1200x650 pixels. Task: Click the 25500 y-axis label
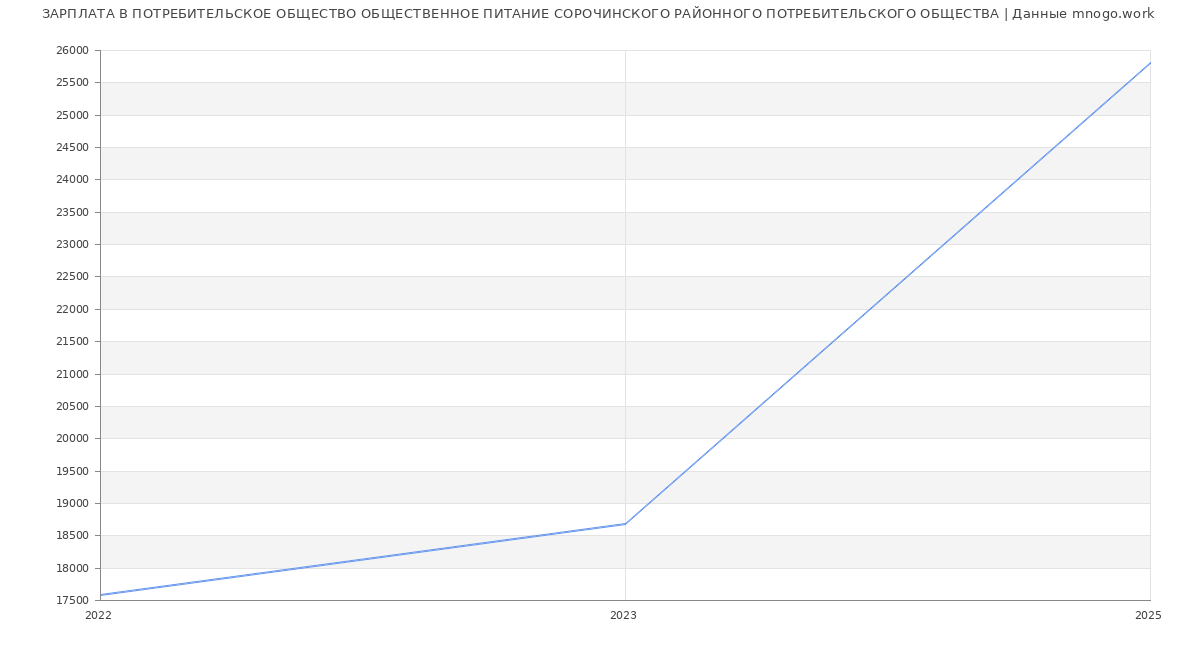[x=73, y=83]
